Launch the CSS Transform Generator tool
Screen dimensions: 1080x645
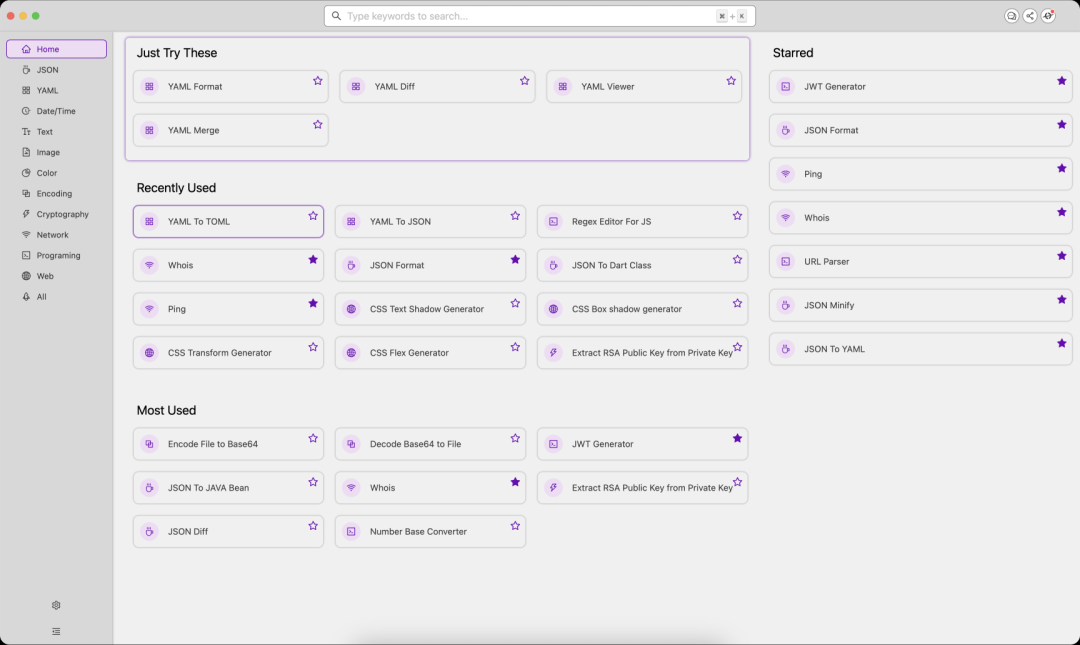coord(229,353)
